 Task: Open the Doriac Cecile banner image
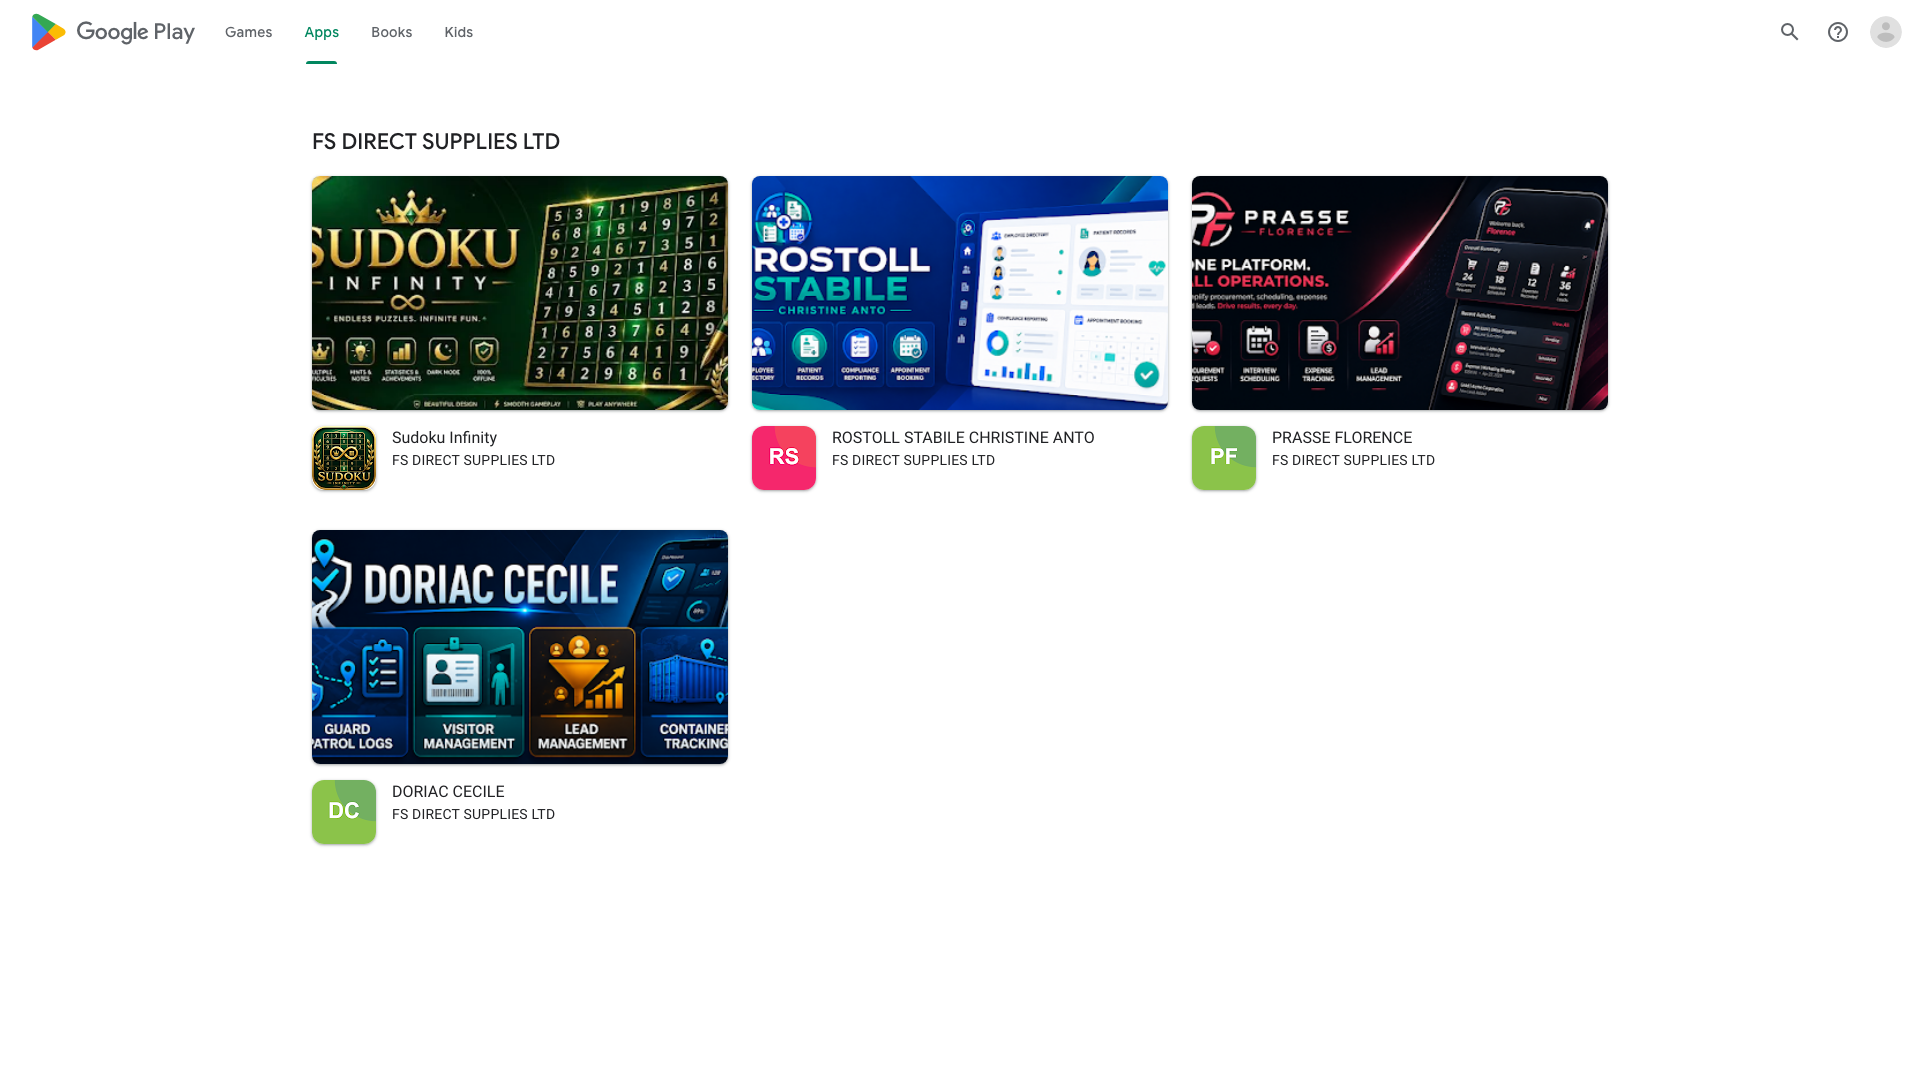[x=520, y=647]
